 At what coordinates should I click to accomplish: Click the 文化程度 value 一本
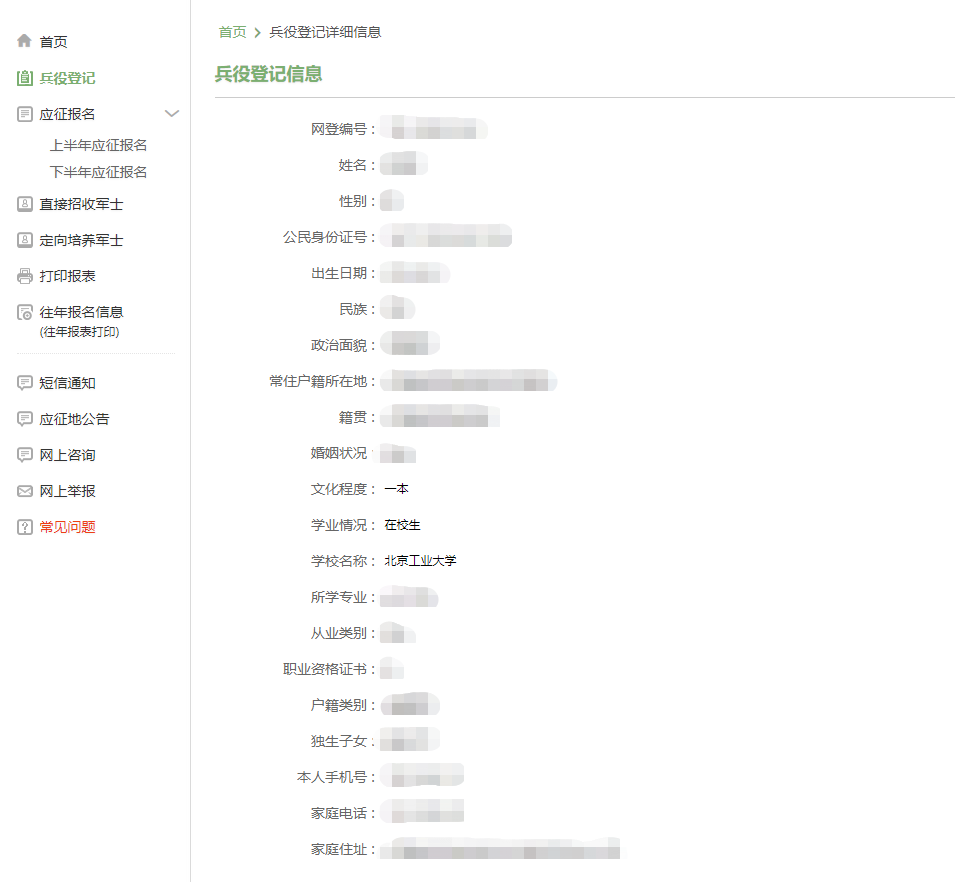pos(397,489)
